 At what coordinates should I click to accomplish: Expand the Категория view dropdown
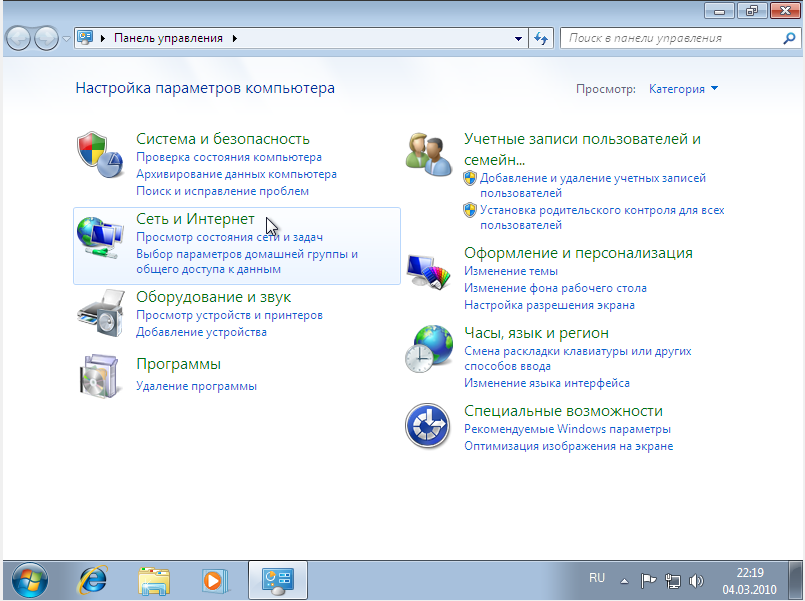pos(684,89)
